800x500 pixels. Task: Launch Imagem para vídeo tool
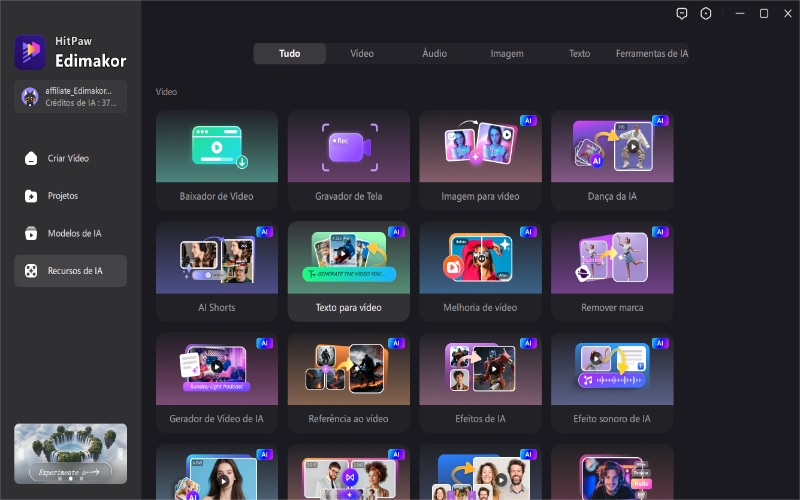tap(480, 160)
